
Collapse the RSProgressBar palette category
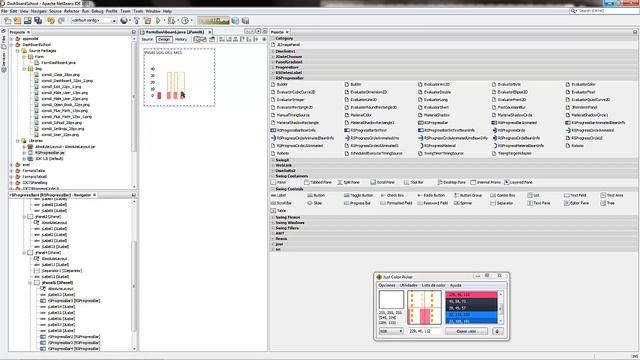[x=273, y=78]
